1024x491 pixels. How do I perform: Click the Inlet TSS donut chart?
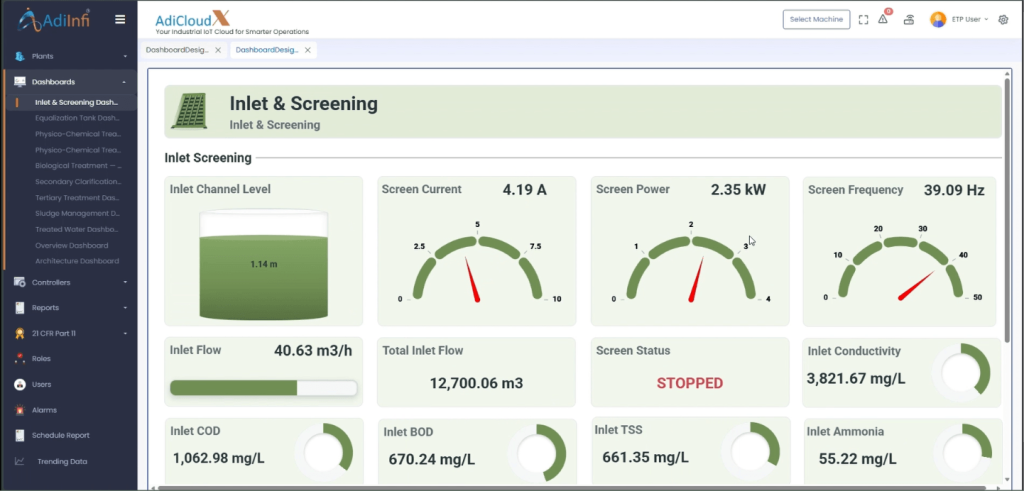750,451
